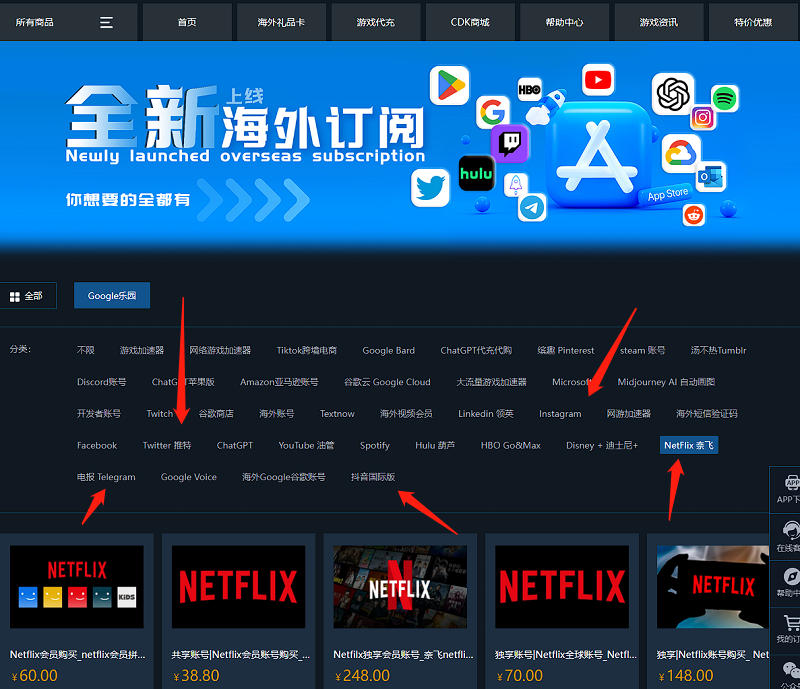Open the 特价优惠 nav tab
This screenshot has width=800, height=689.
pyautogui.click(x=753, y=22)
